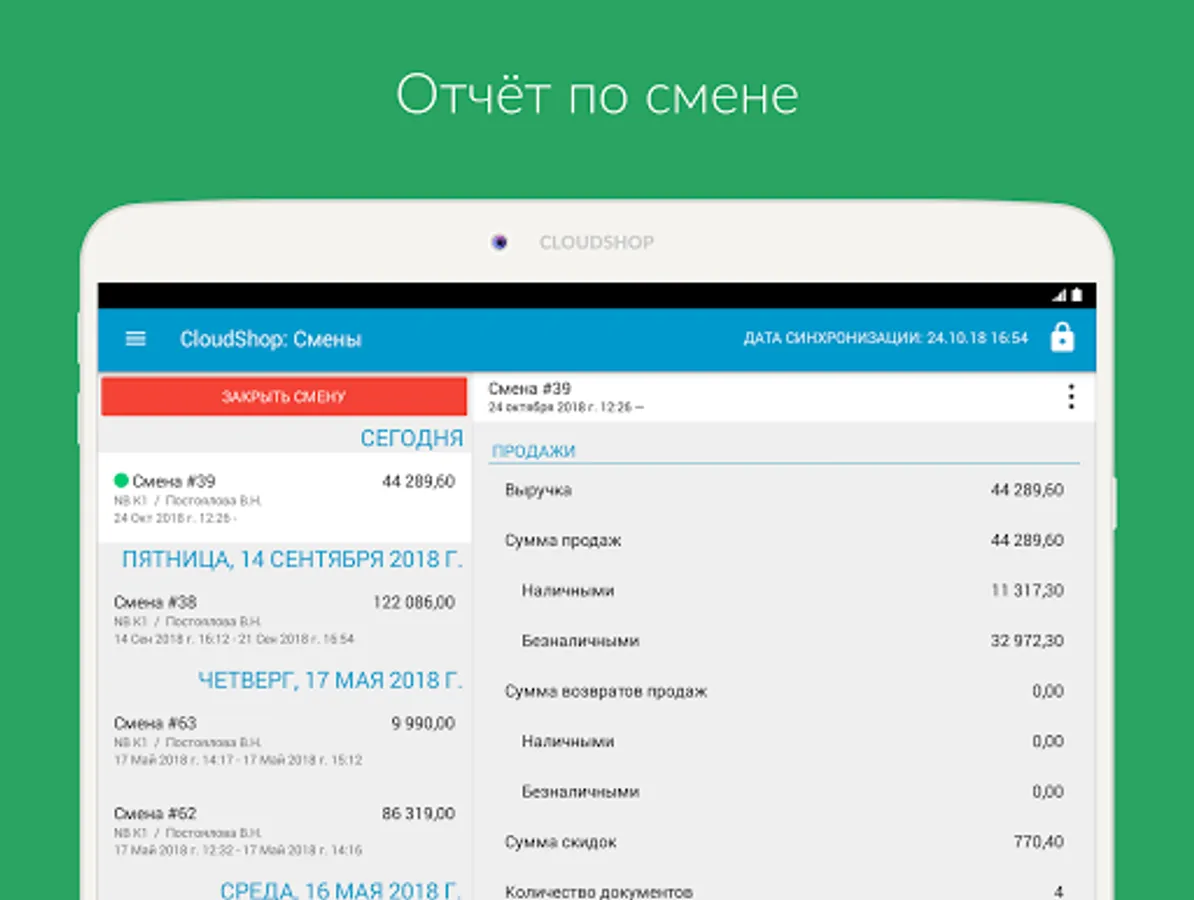The height and width of the screenshot is (900, 1194).
Task: Select shift Смена #38 in the list
Action: pos(284,619)
